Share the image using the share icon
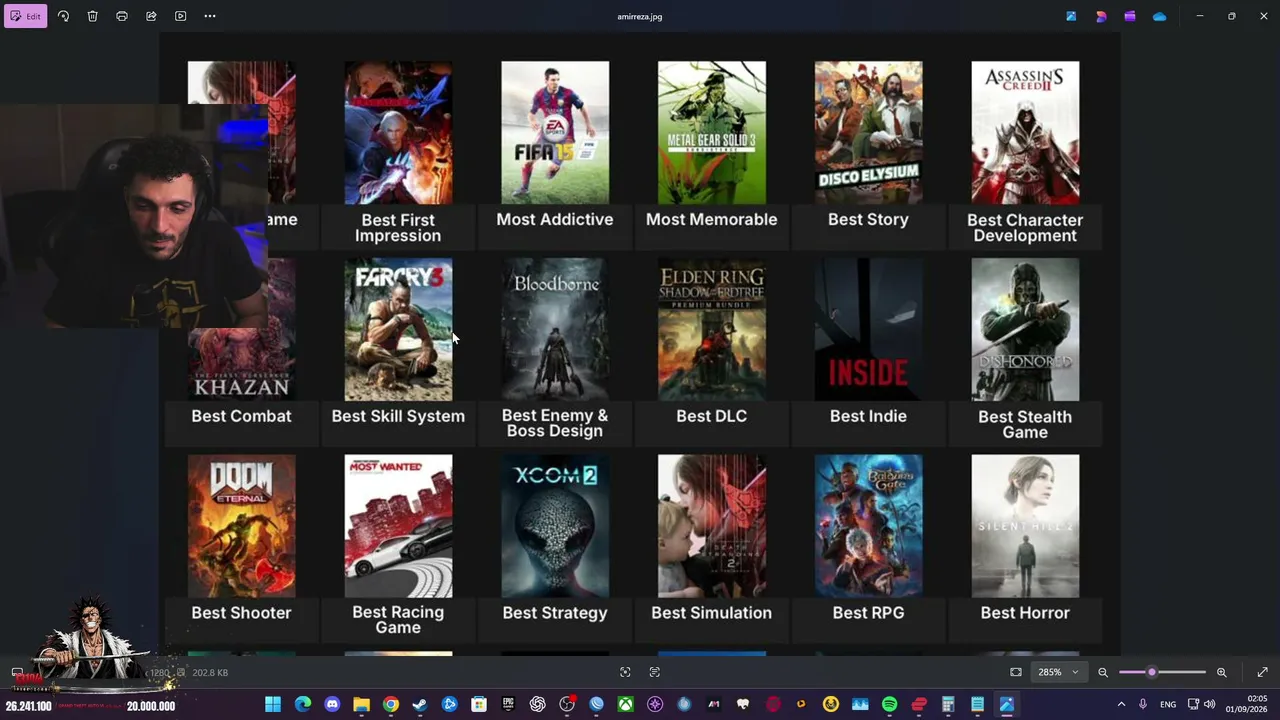 pyautogui.click(x=151, y=16)
